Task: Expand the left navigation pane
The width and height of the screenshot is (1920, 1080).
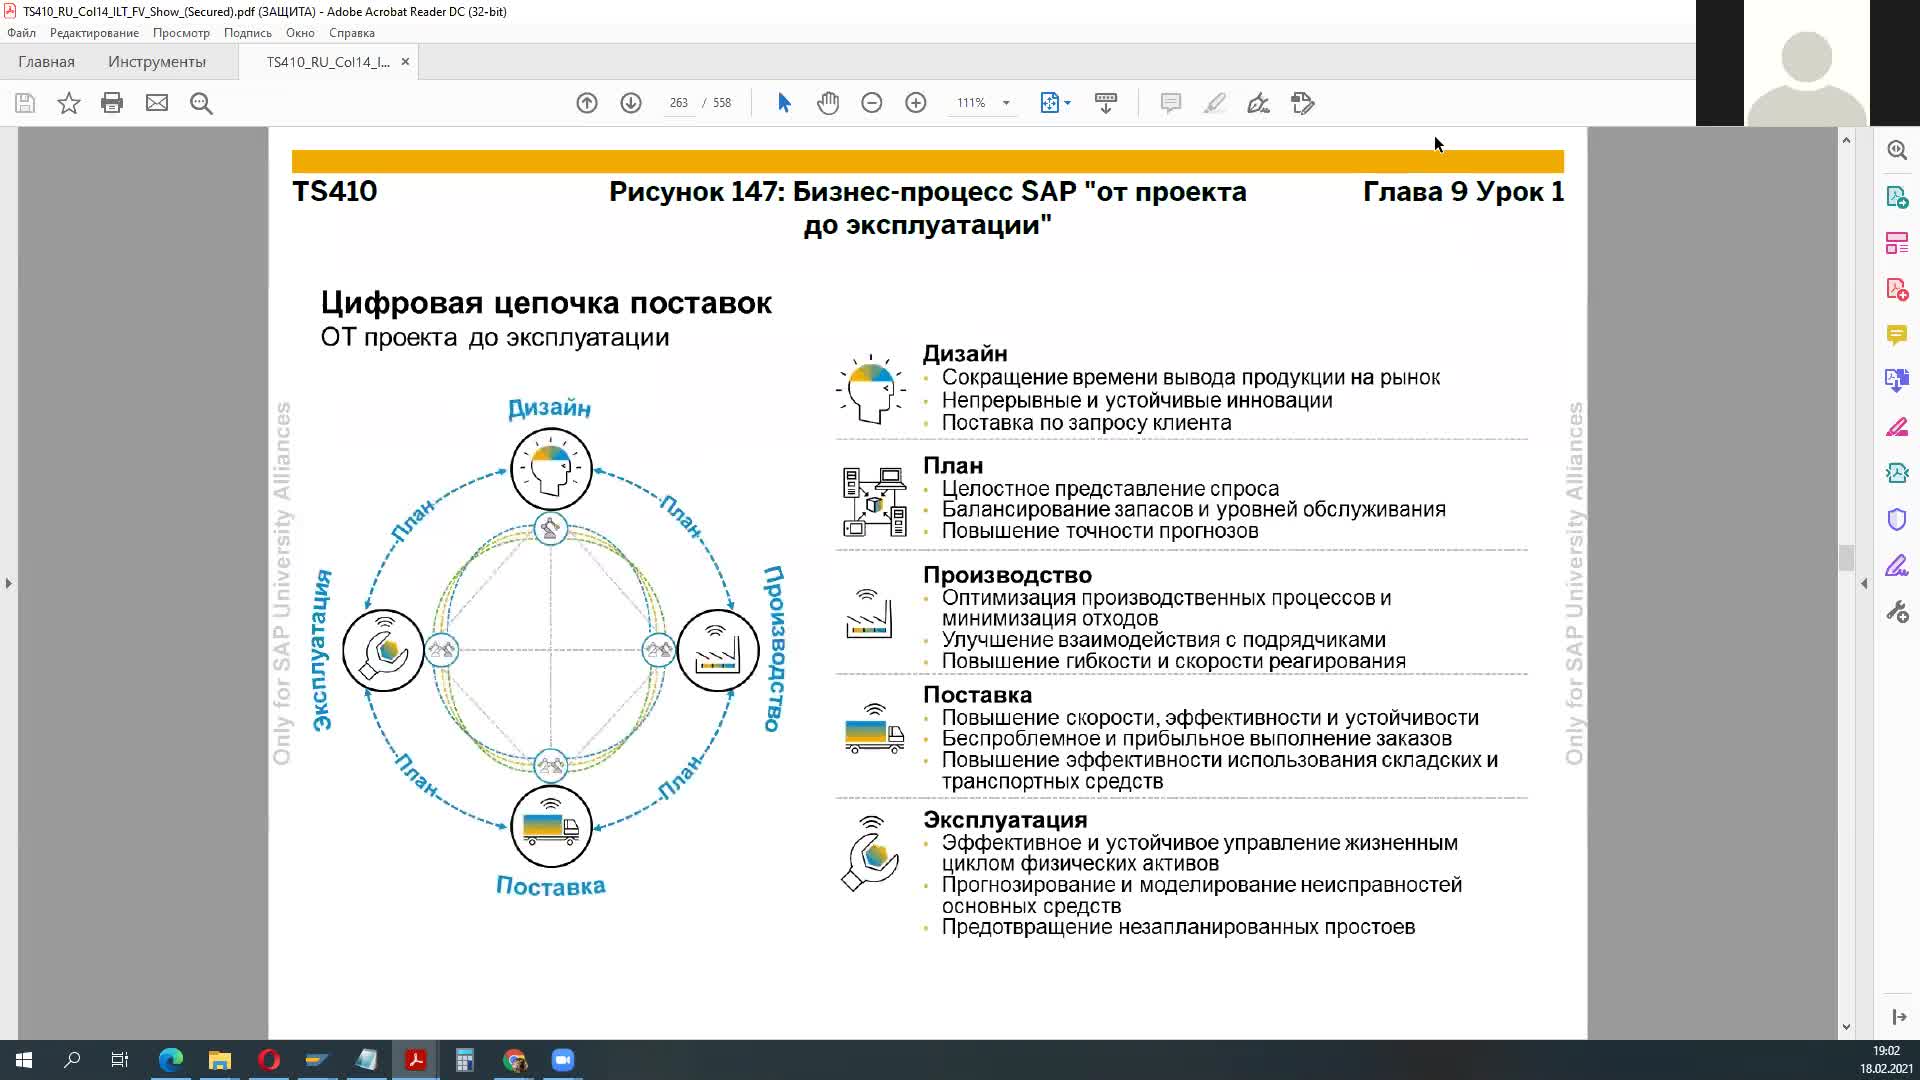Action: click(x=8, y=583)
